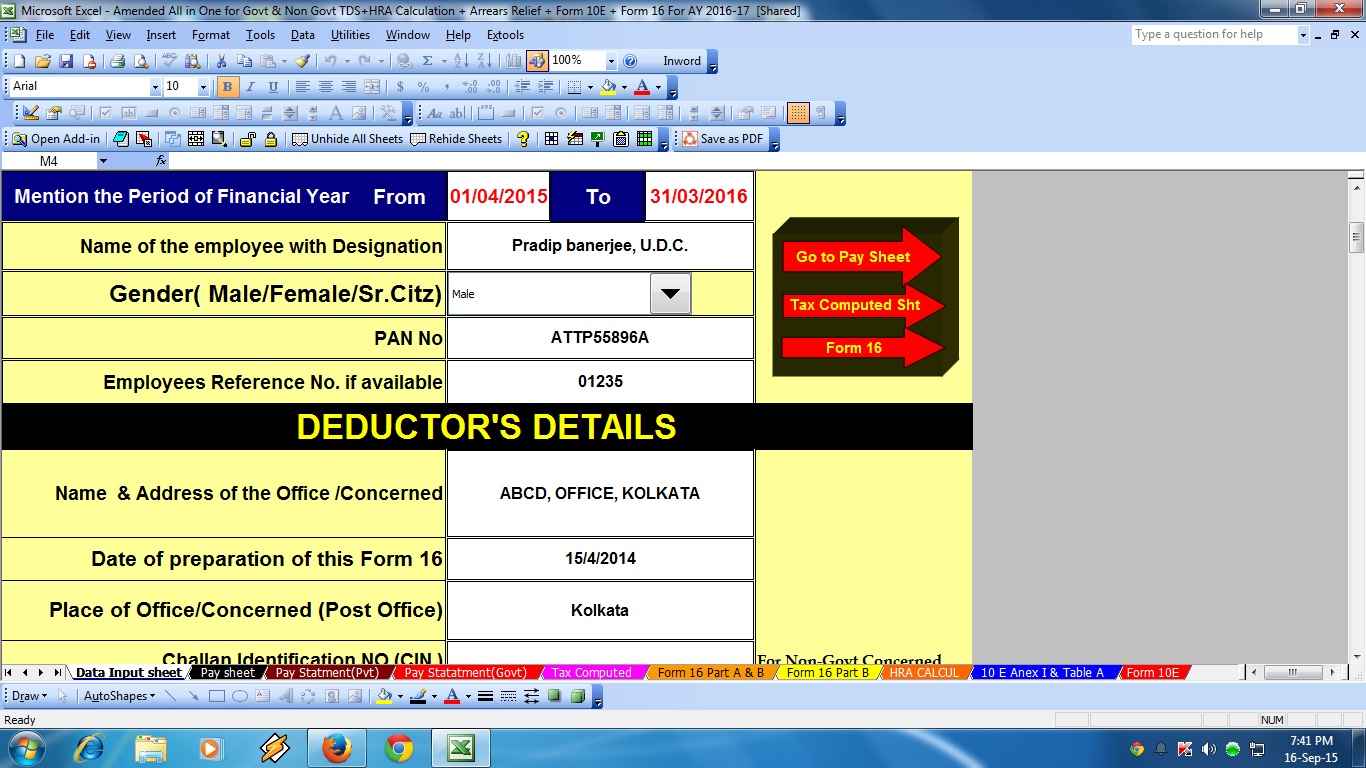
Task: Print the sheet using the printer icon
Action: 117,61
